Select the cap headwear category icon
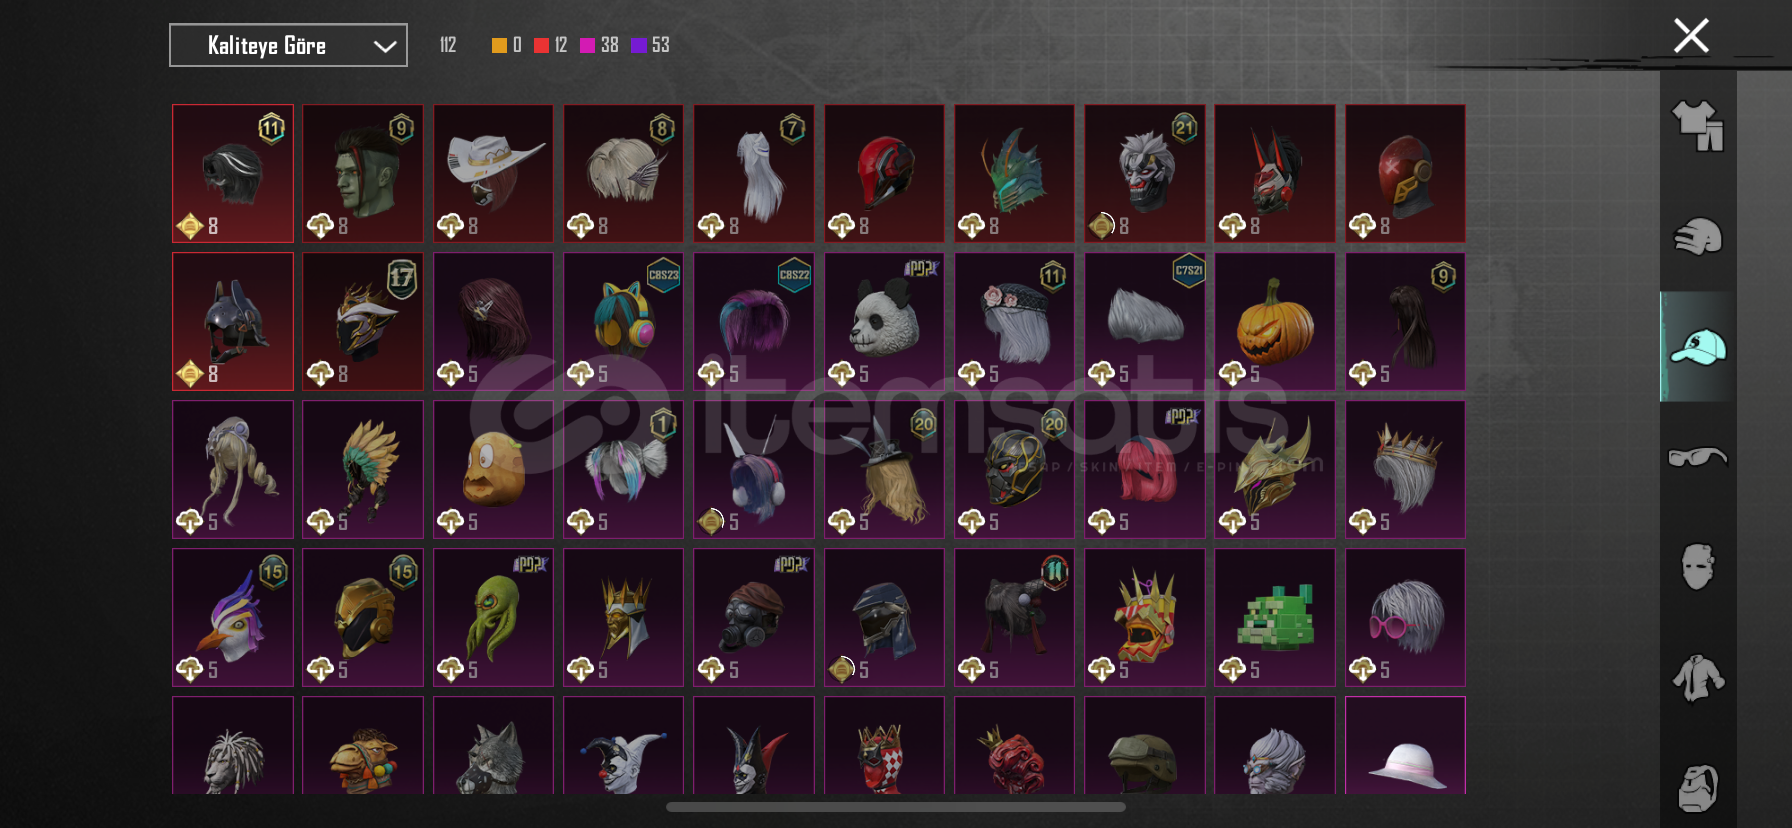 click(1698, 347)
